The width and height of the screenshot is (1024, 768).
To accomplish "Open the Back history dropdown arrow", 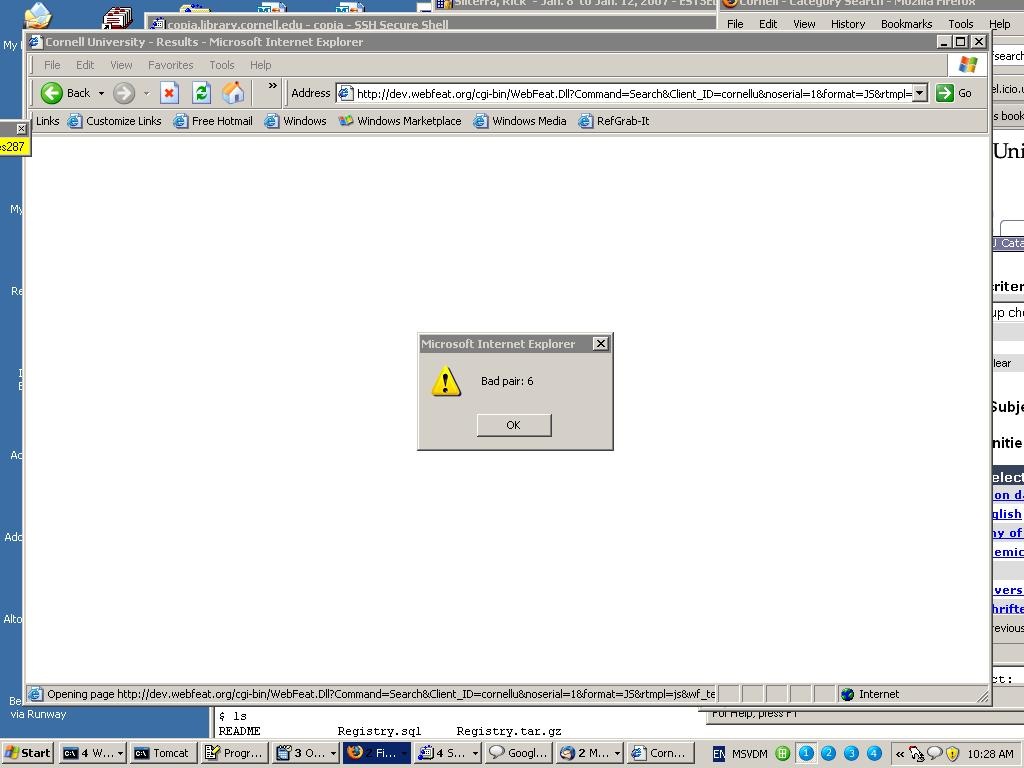I will [x=101, y=93].
